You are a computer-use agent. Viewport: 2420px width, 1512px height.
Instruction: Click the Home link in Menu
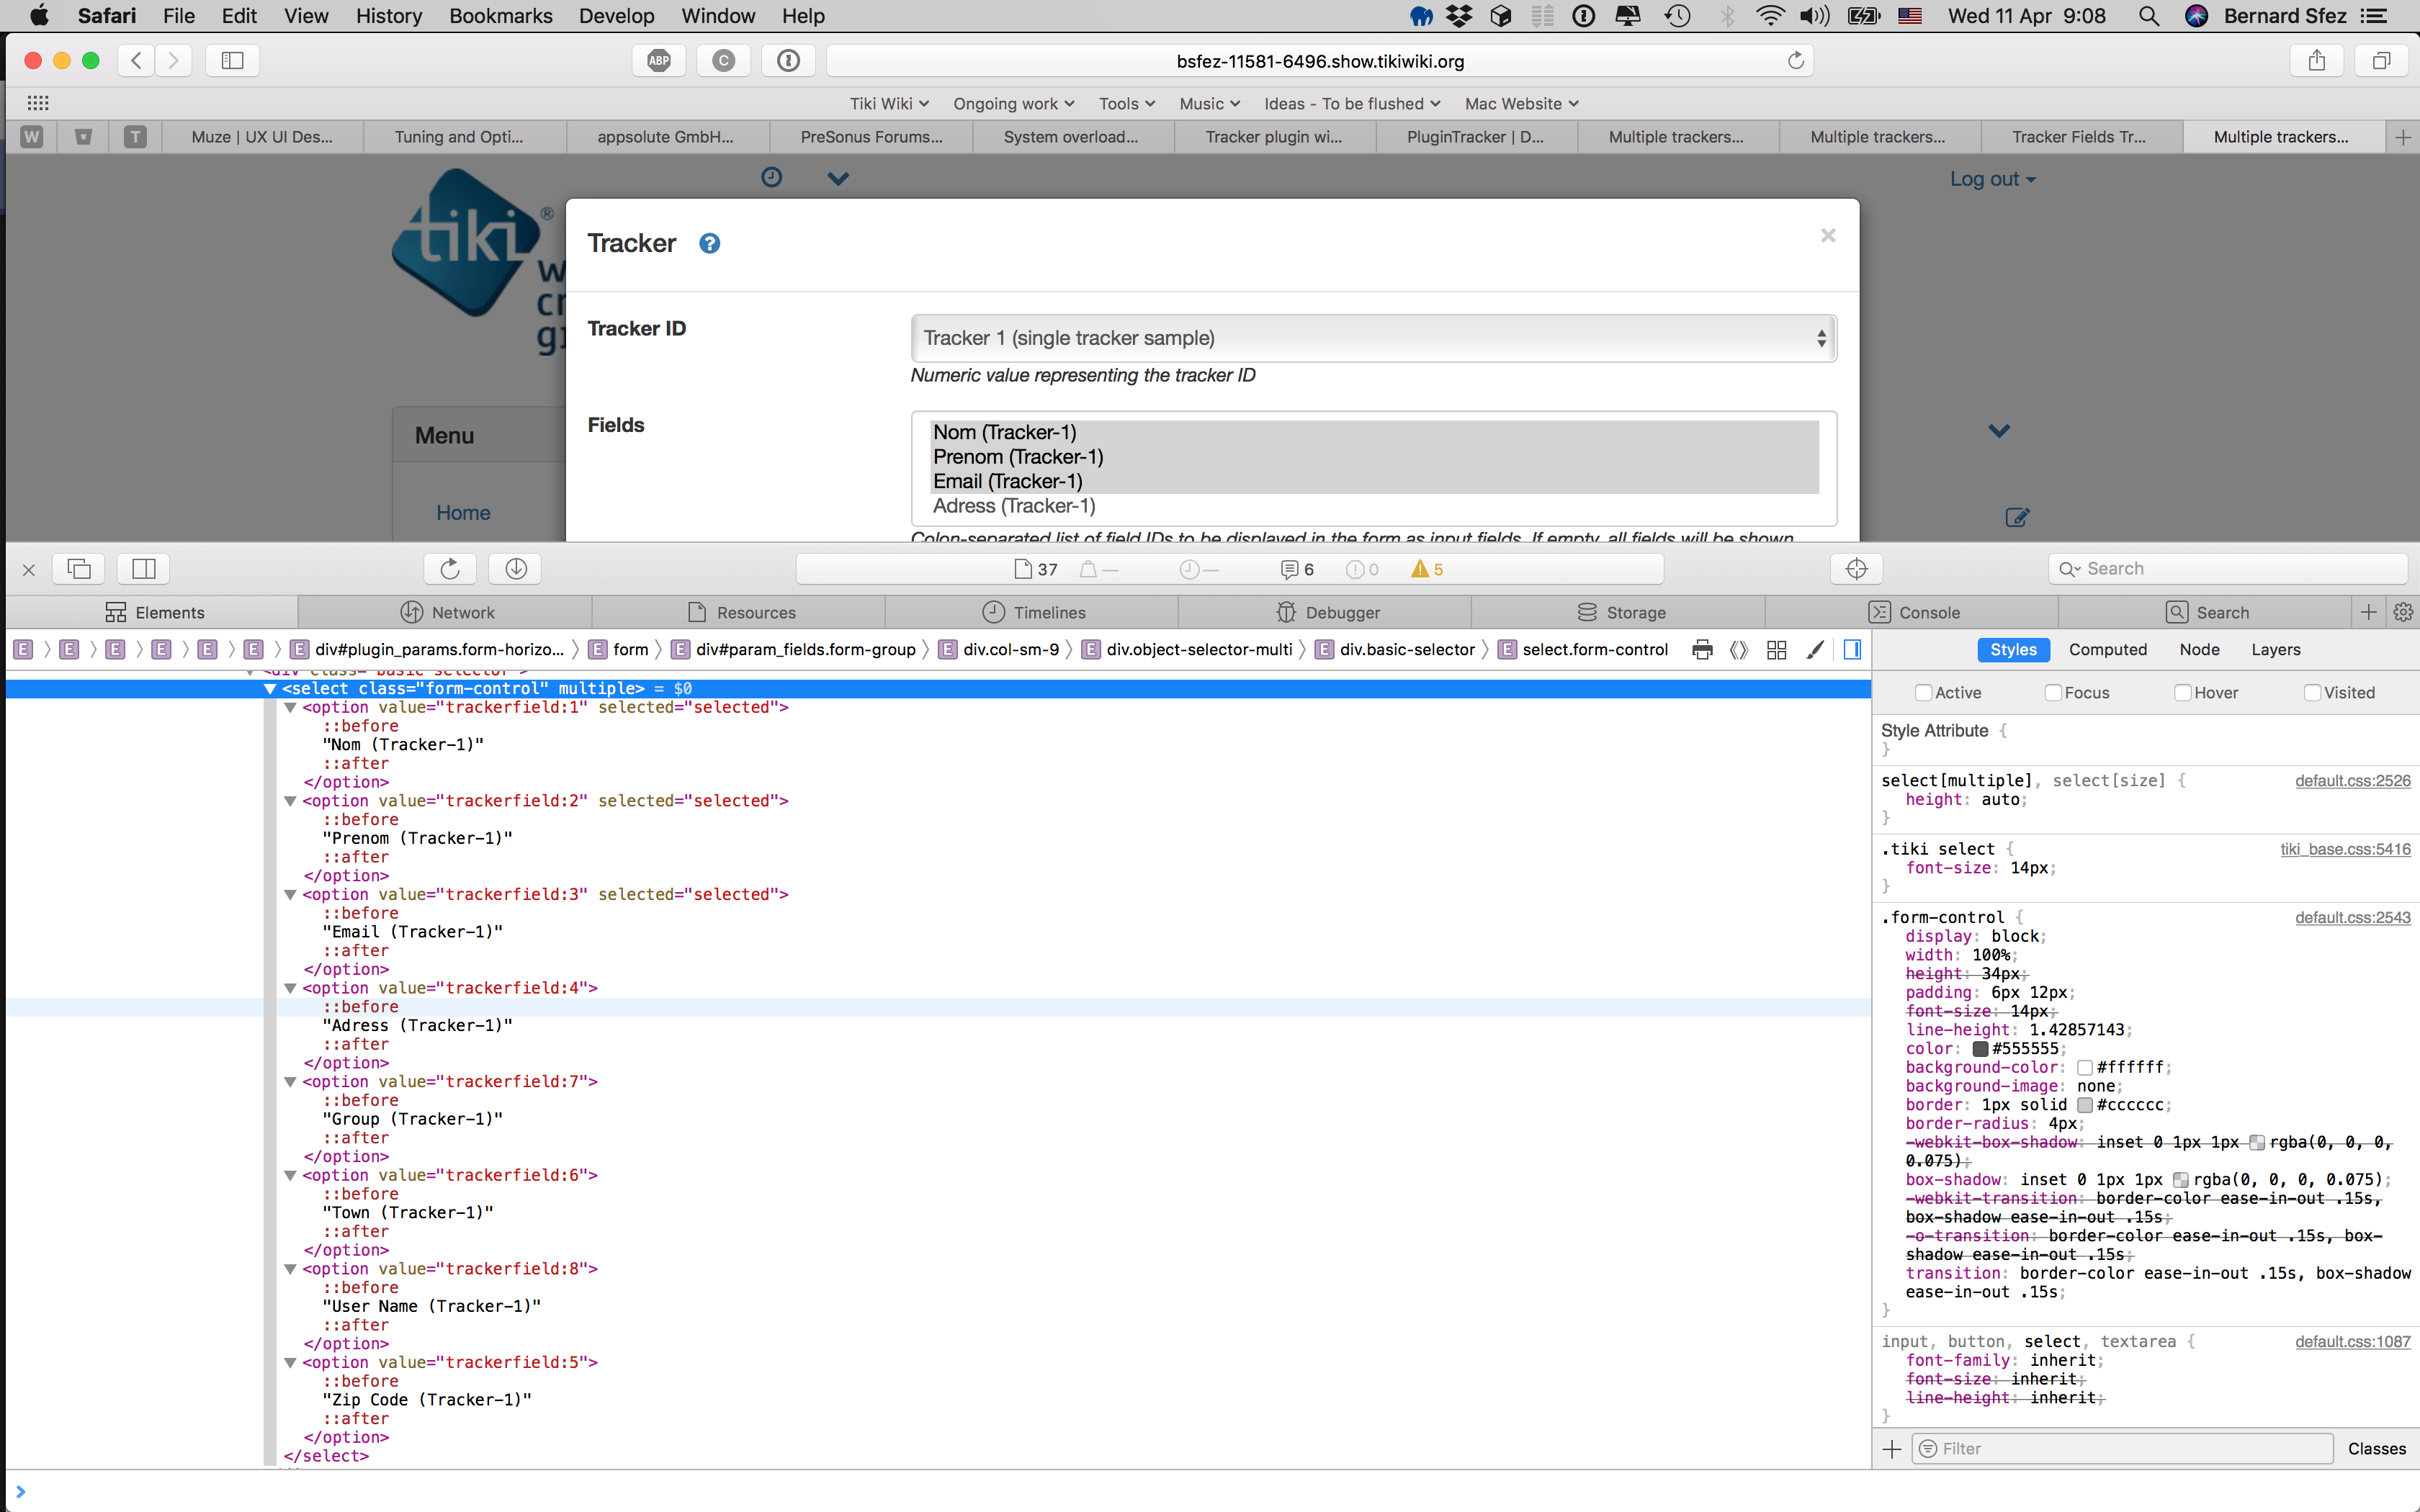[463, 513]
